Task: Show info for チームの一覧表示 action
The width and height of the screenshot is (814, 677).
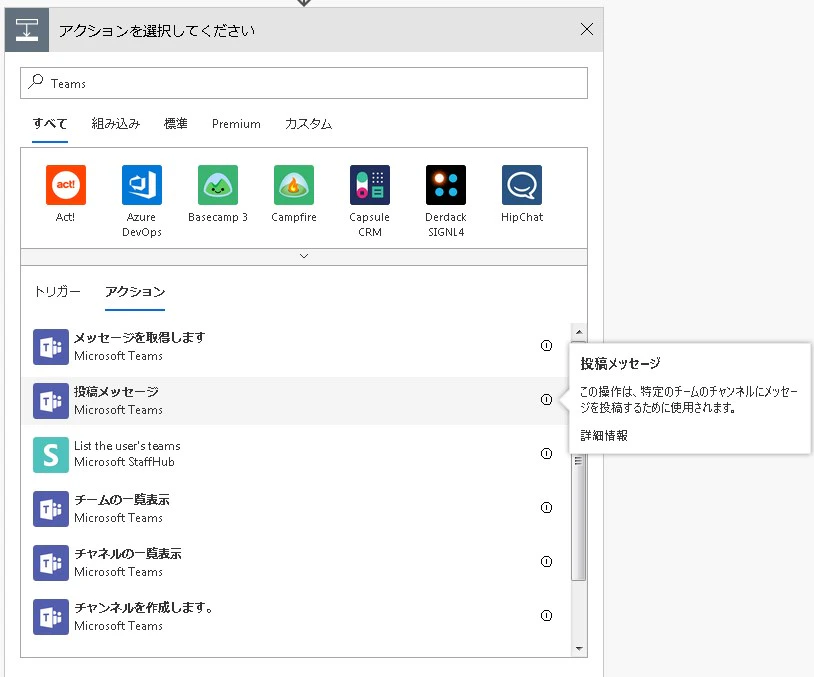Action: click(546, 508)
